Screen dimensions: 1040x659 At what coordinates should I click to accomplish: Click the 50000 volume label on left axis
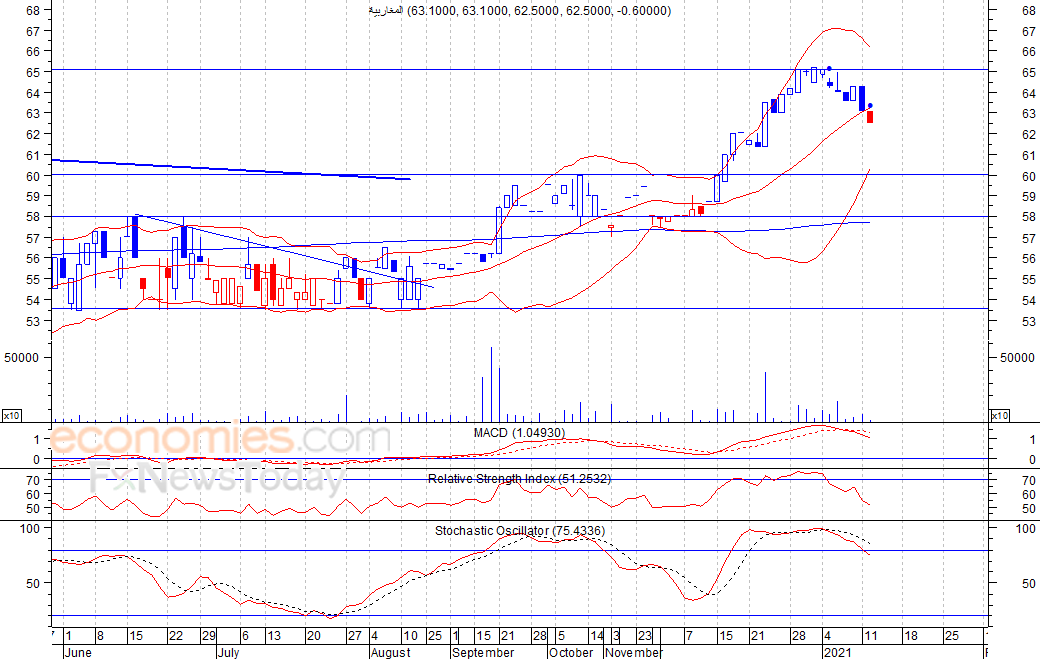[21, 357]
